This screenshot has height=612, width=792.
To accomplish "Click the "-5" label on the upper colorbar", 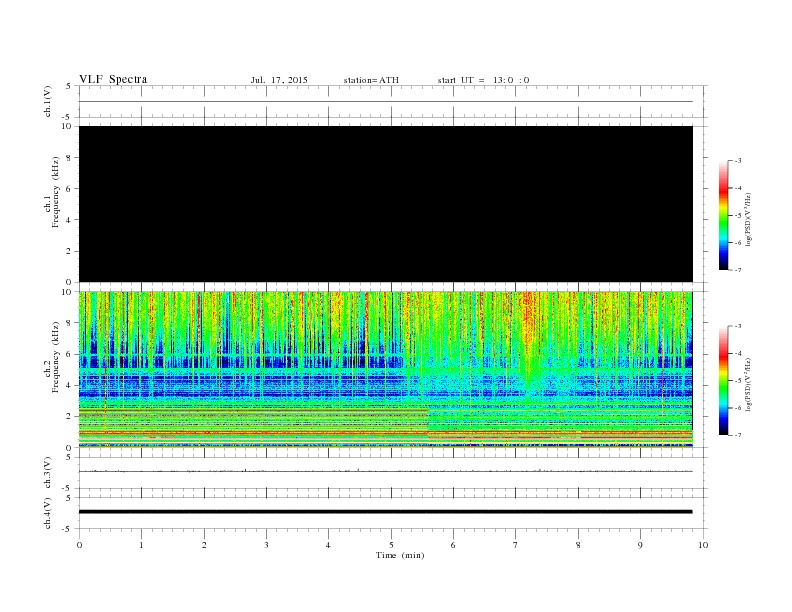I will (x=738, y=216).
